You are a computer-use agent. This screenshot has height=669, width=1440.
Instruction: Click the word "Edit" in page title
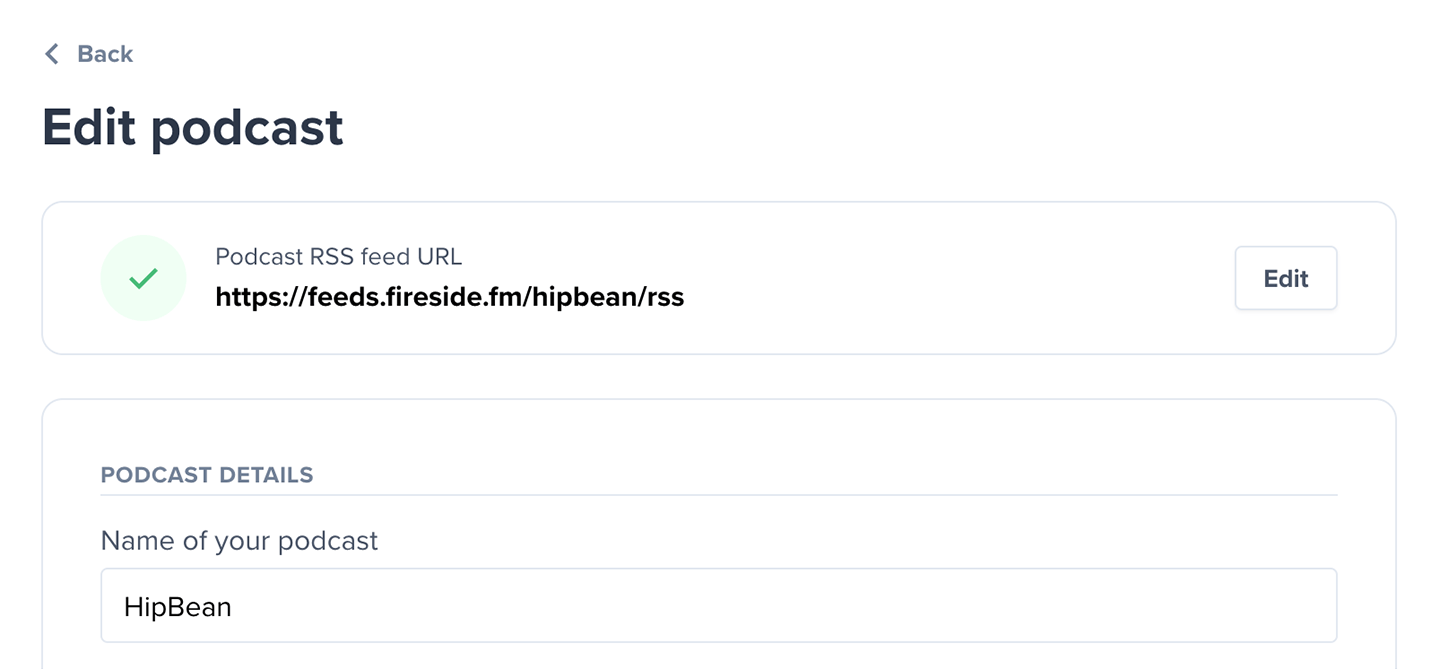point(90,128)
